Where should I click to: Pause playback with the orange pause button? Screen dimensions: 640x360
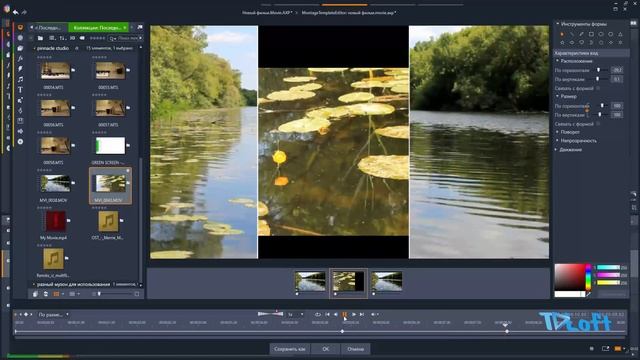tap(344, 314)
